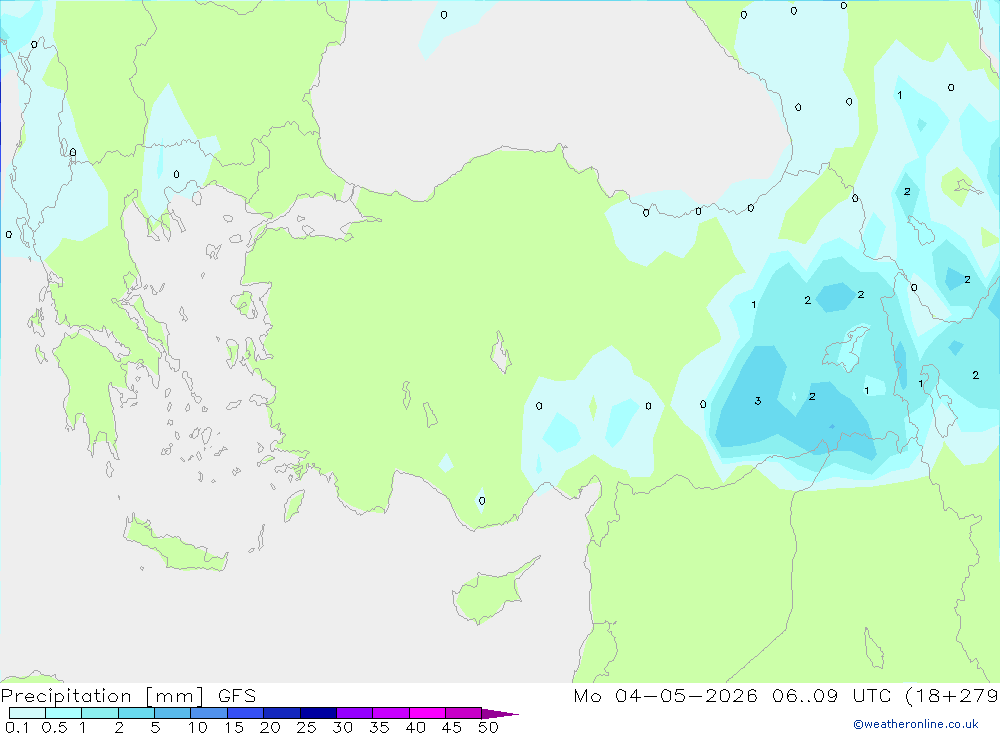Click the 1–2 mm legend color swatch
This screenshot has width=1000, height=733.
point(100,713)
